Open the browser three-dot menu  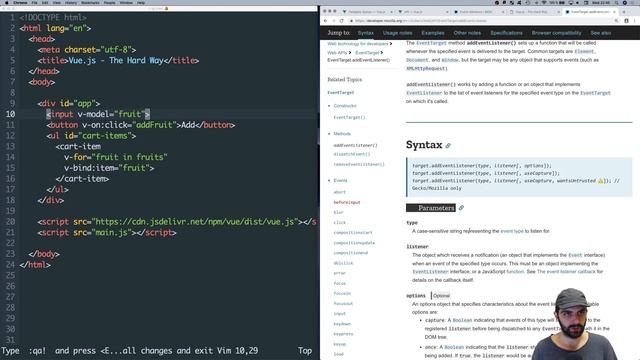pyautogui.click(x=635, y=20)
